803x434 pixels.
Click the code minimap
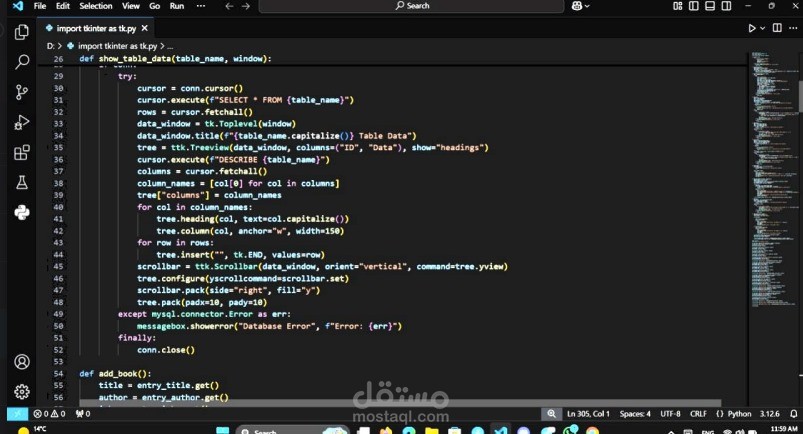click(773, 179)
